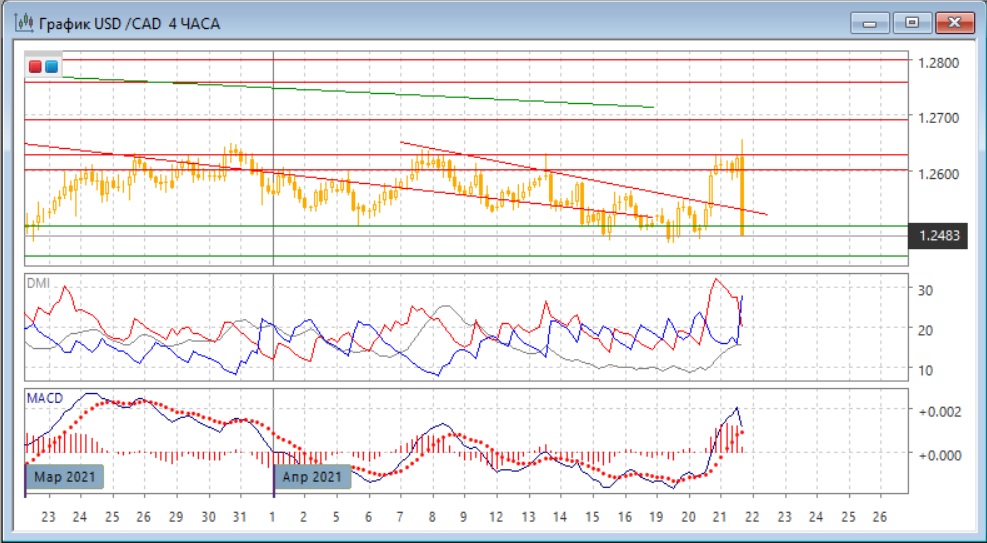Click the 1.2600 price axis label
Image resolution: width=987 pixels, height=543 pixels.
click(938, 175)
